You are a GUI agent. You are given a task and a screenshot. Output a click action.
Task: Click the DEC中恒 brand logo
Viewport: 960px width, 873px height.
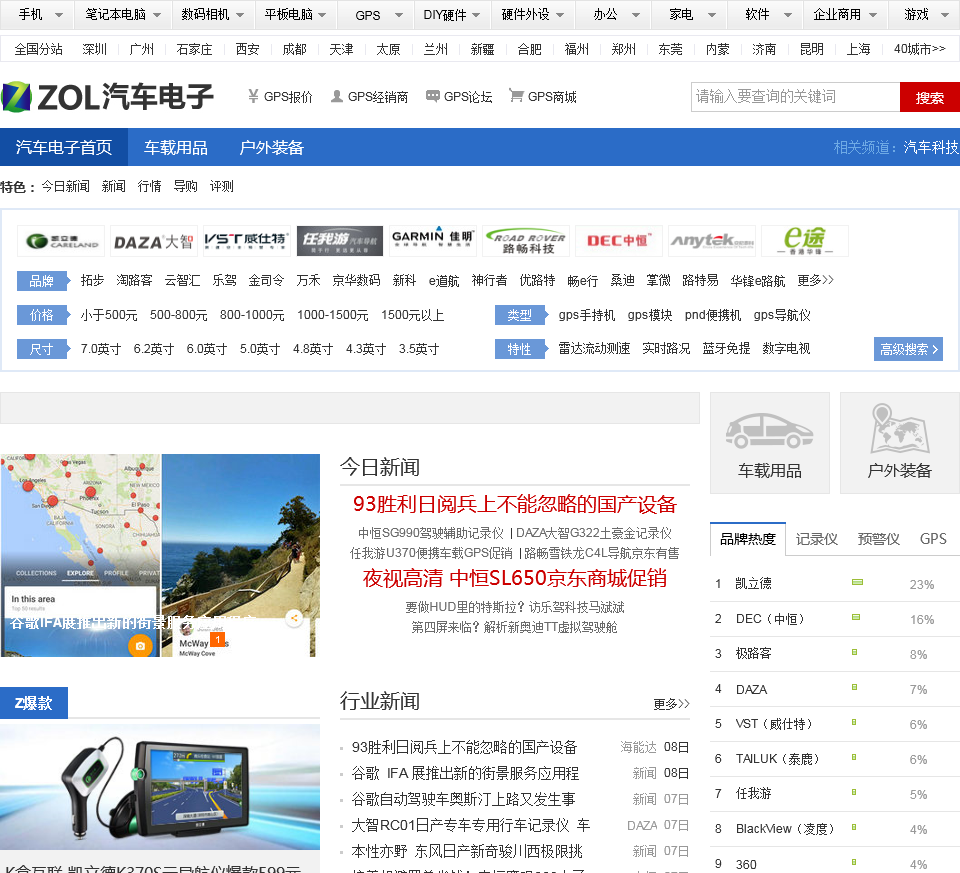pyautogui.click(x=619, y=241)
